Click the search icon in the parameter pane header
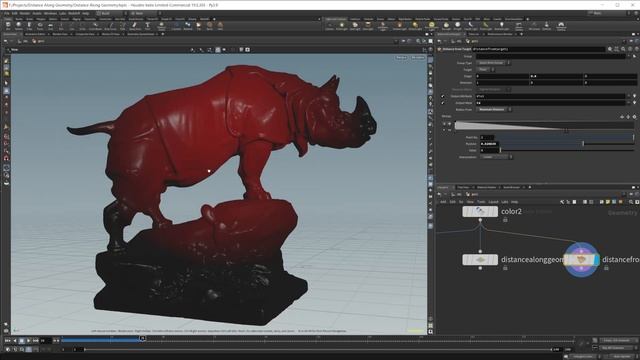 pos(623,49)
